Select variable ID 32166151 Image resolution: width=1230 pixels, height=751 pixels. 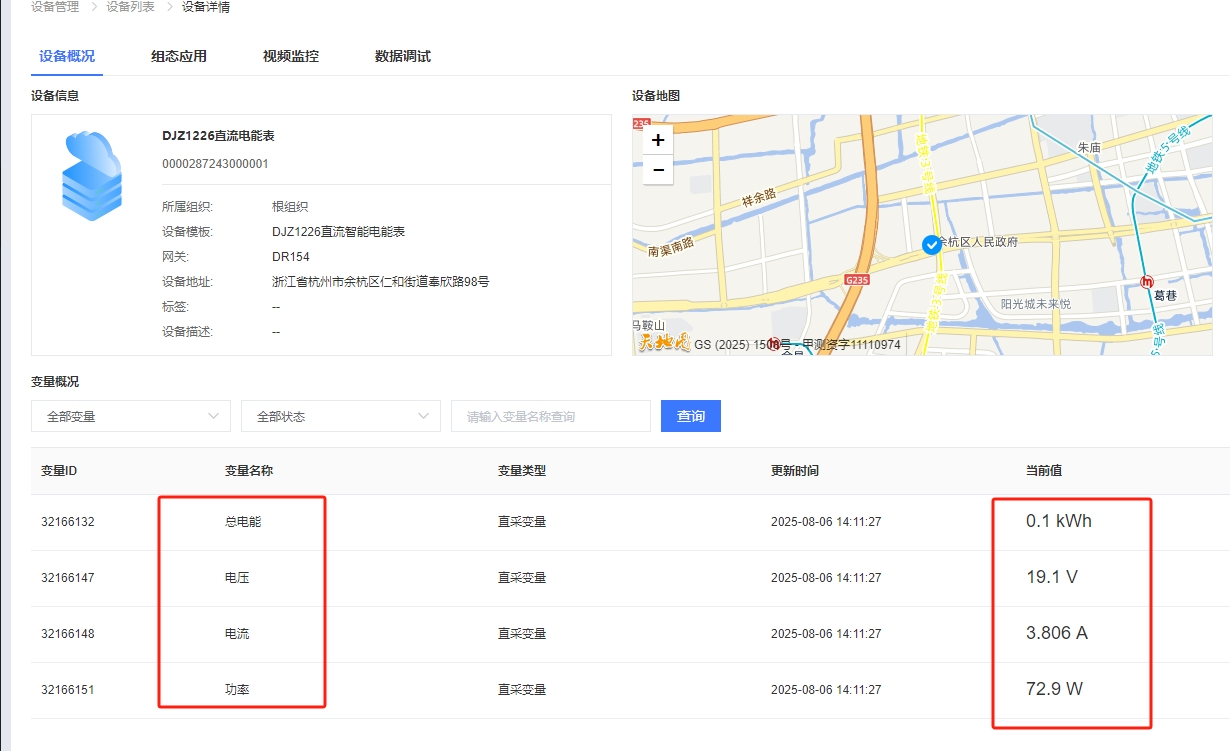point(68,690)
